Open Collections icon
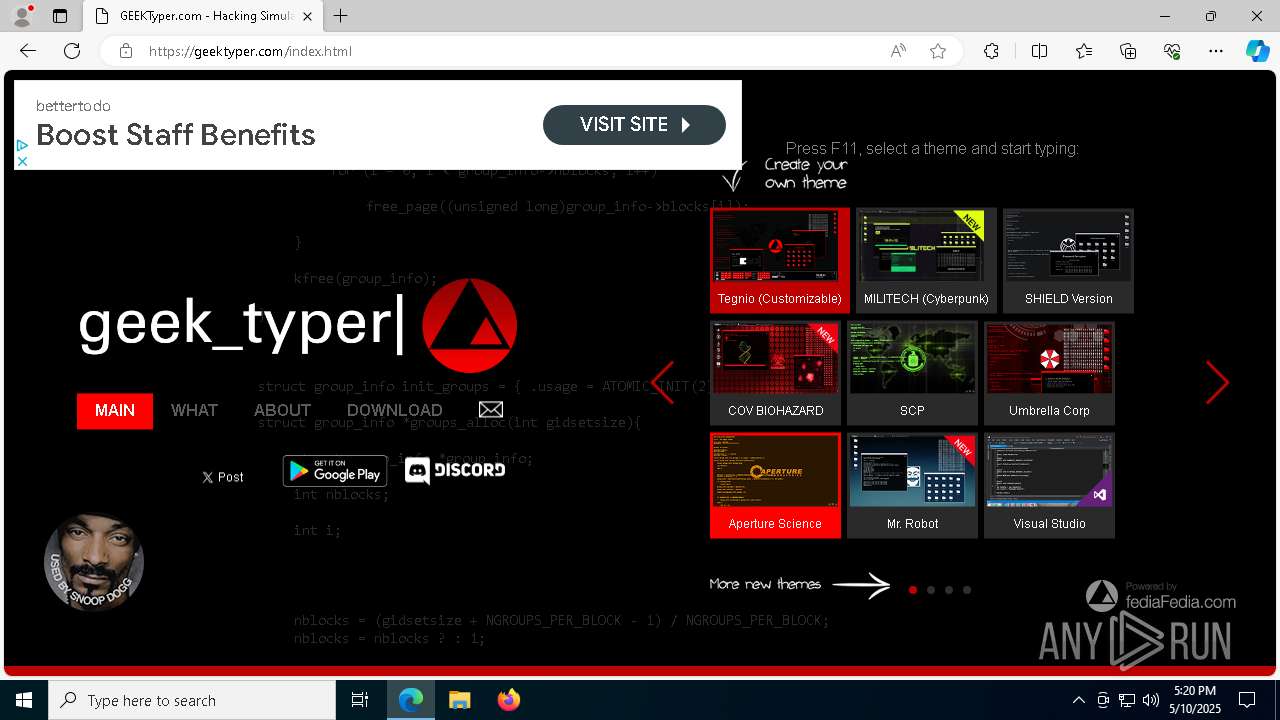The image size is (1280, 720). point(1128,51)
